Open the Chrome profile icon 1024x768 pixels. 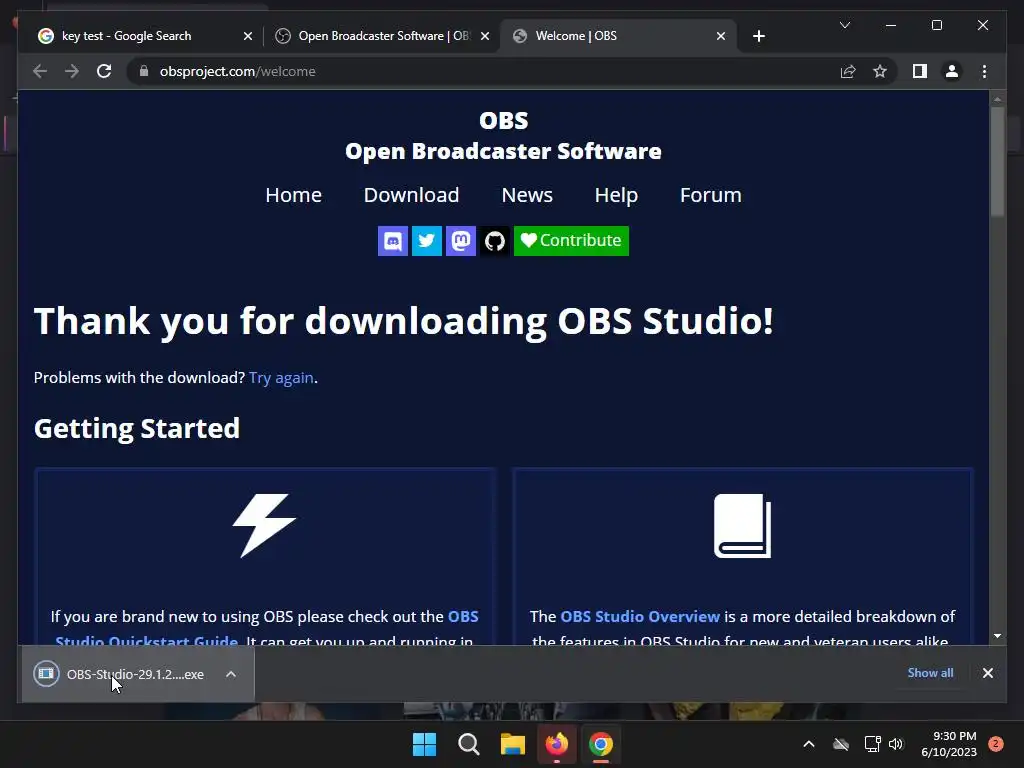point(952,71)
